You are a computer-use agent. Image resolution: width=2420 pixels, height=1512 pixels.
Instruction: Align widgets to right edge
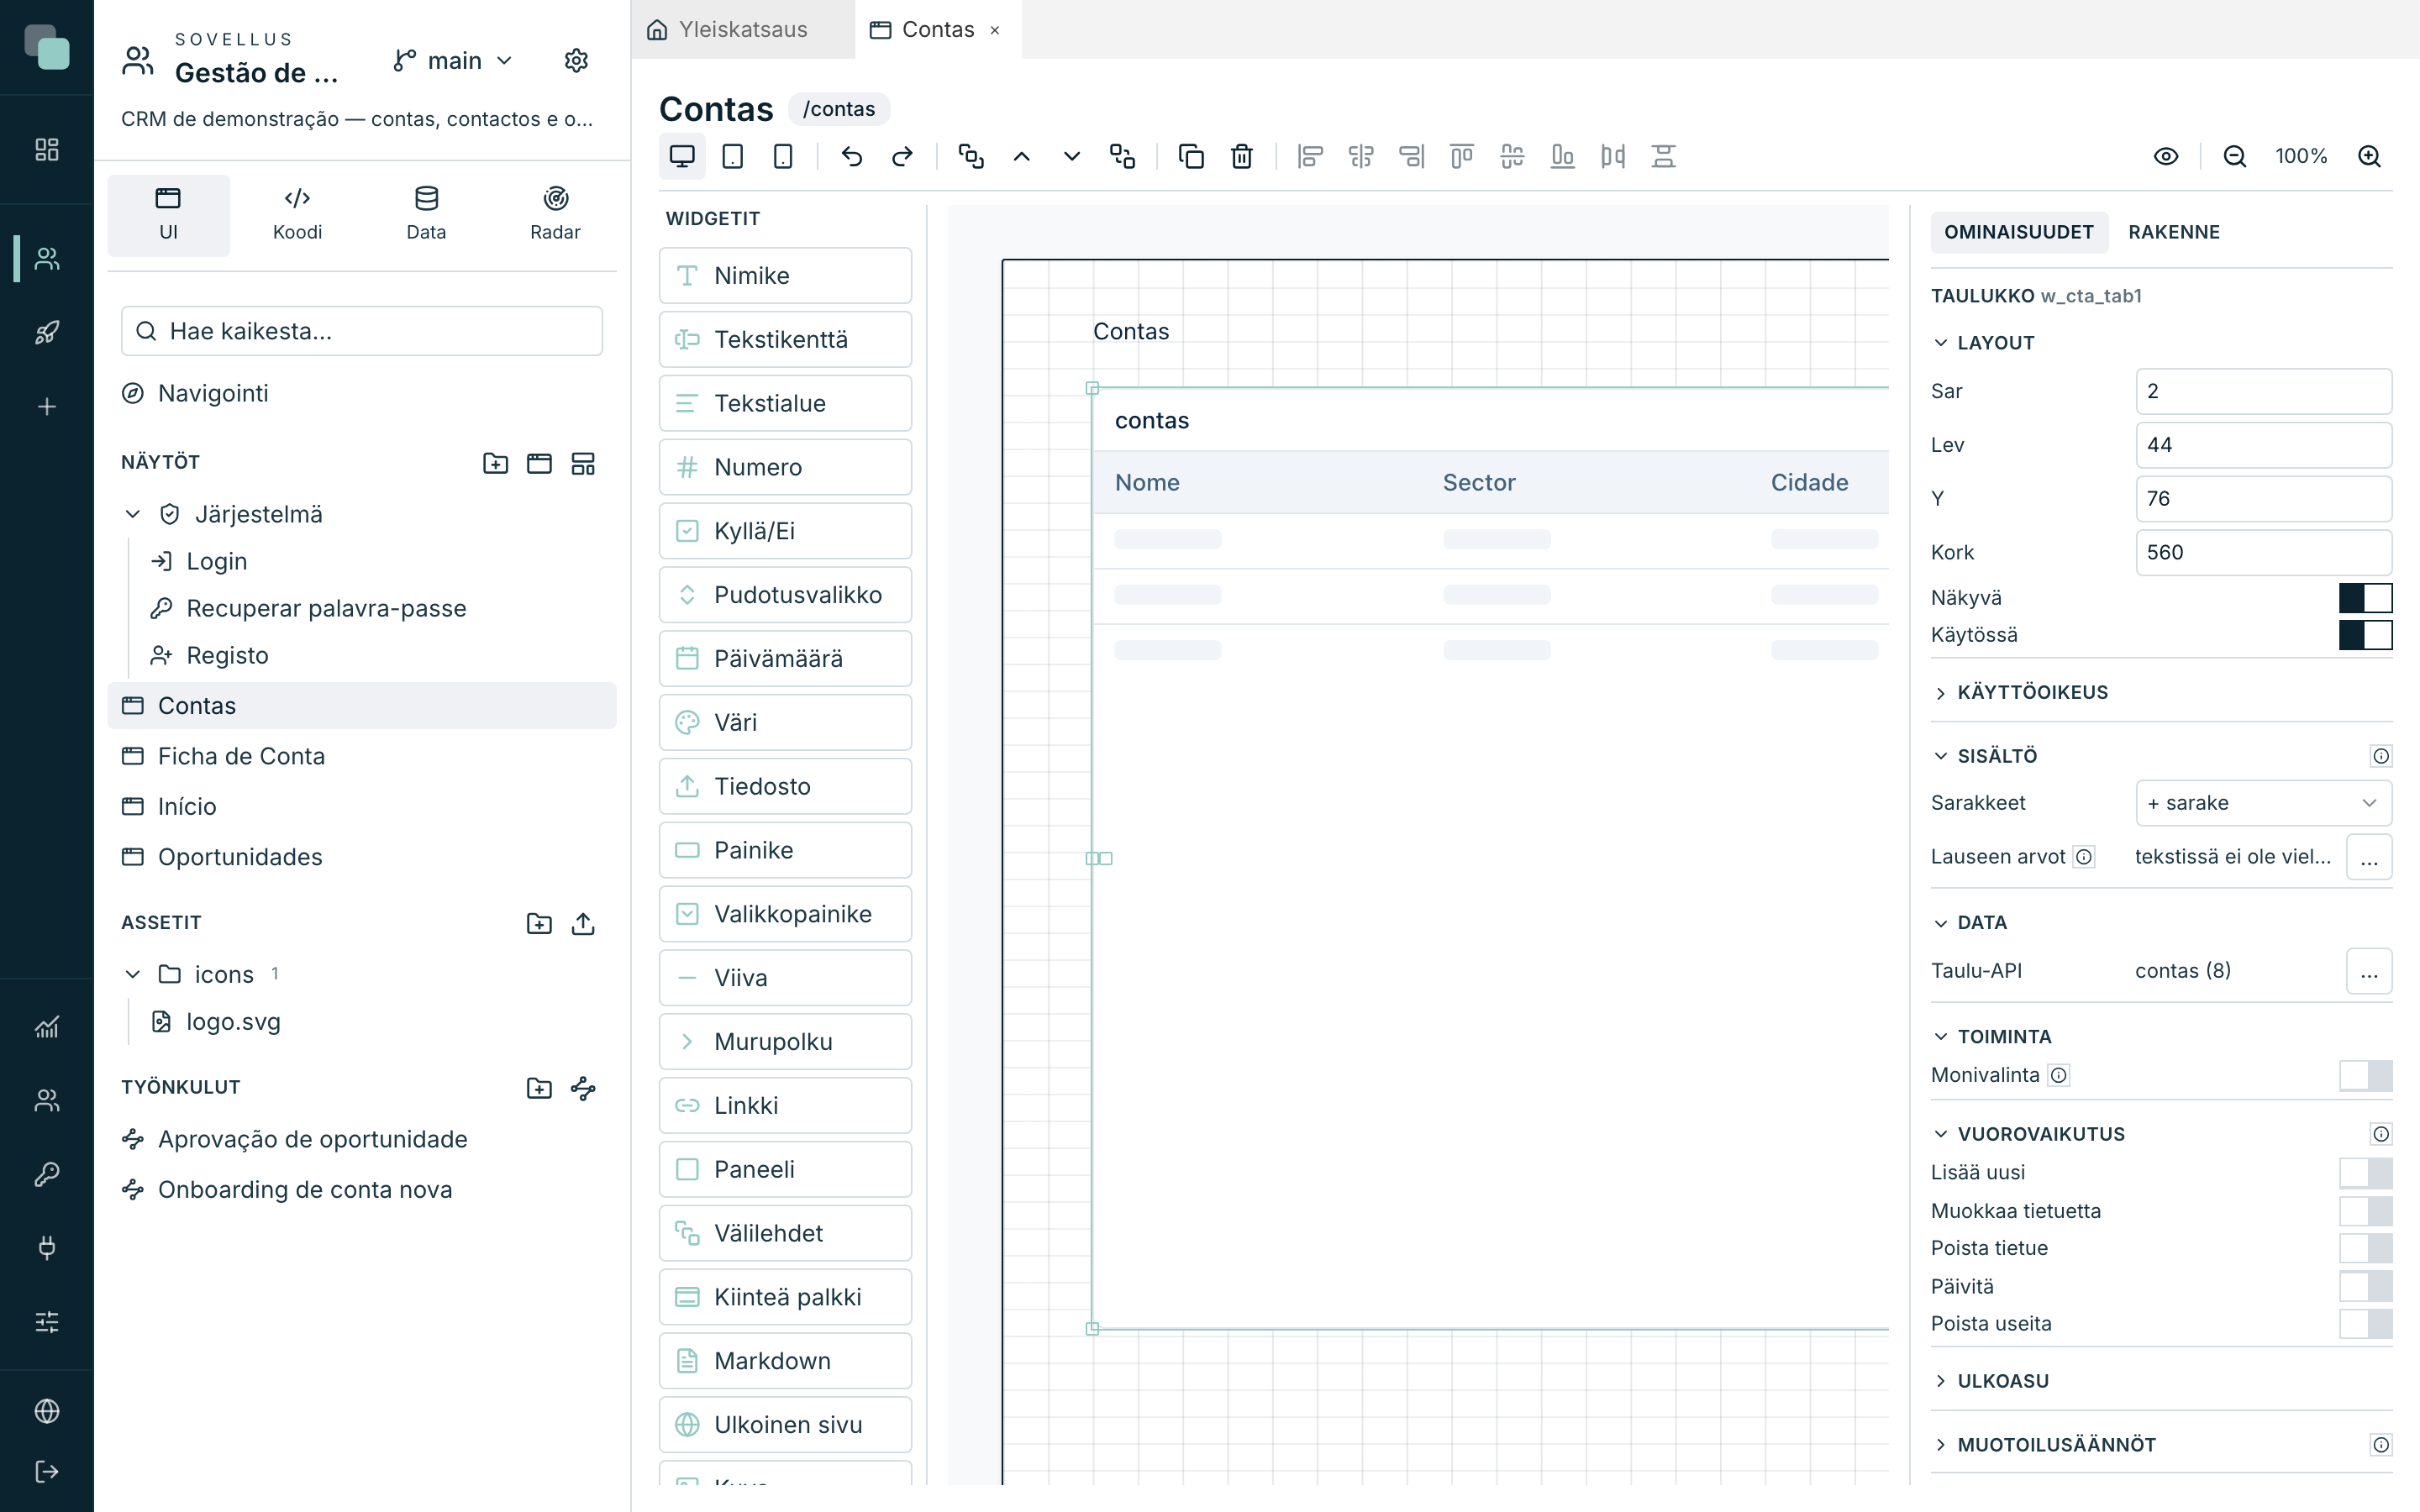coord(1411,156)
